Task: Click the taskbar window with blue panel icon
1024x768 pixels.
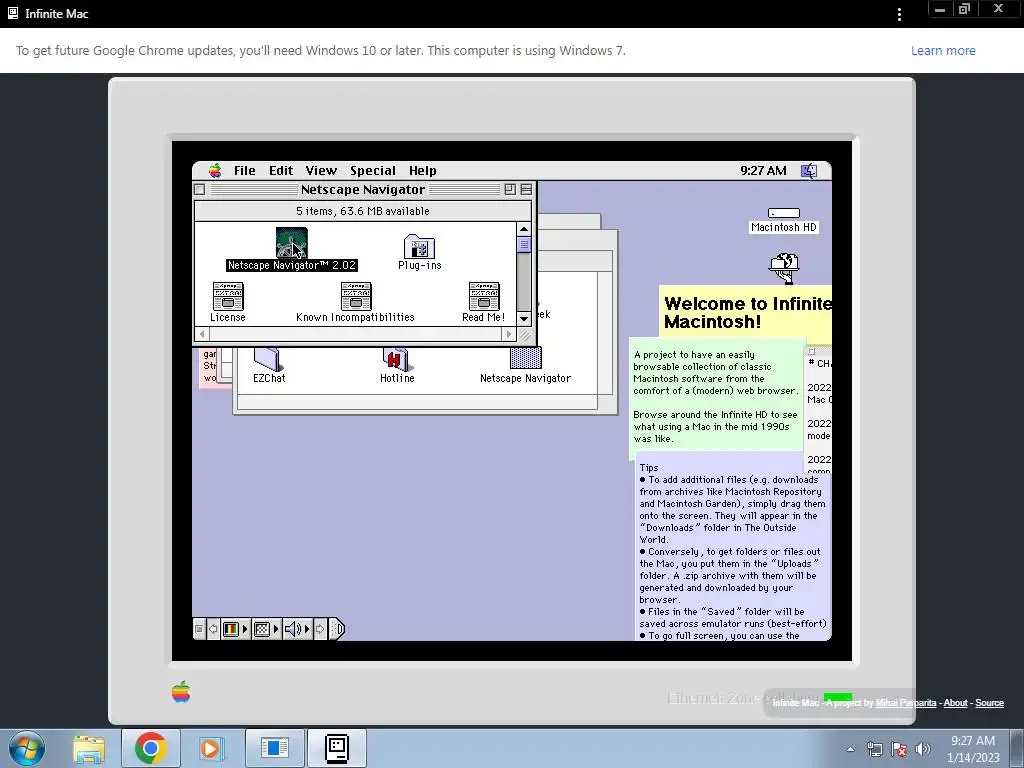Action: pos(274,748)
